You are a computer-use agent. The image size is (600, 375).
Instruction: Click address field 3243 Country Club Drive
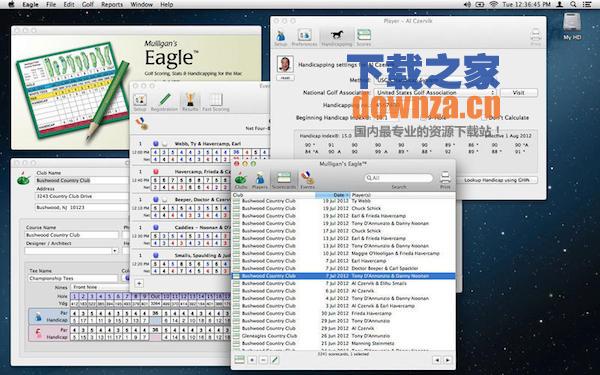(81, 196)
